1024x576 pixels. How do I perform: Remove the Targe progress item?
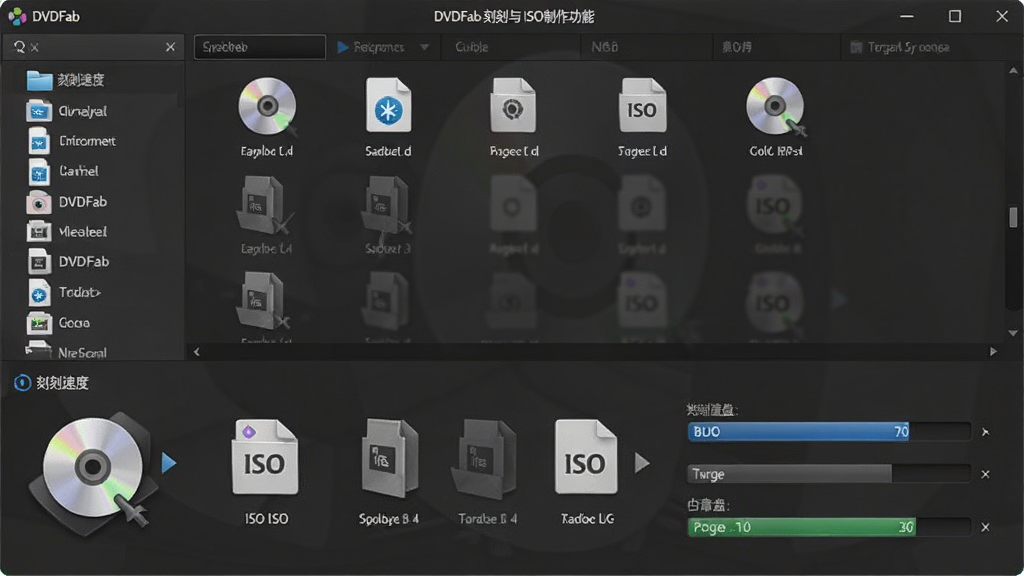(985, 475)
